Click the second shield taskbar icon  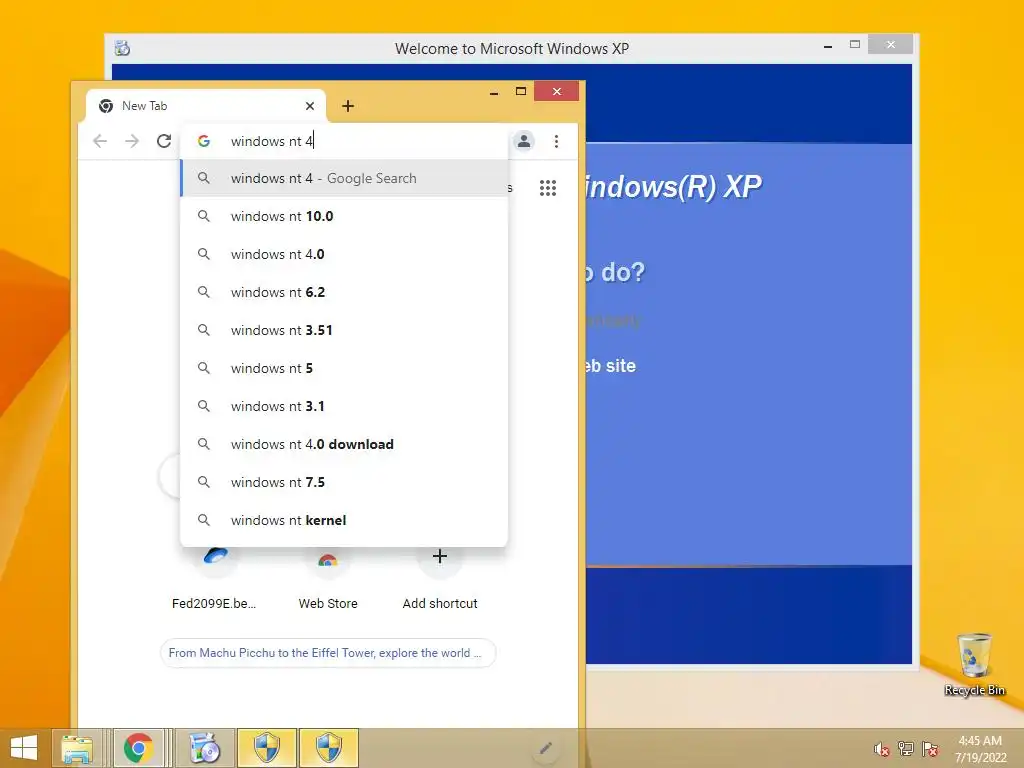[x=328, y=748]
